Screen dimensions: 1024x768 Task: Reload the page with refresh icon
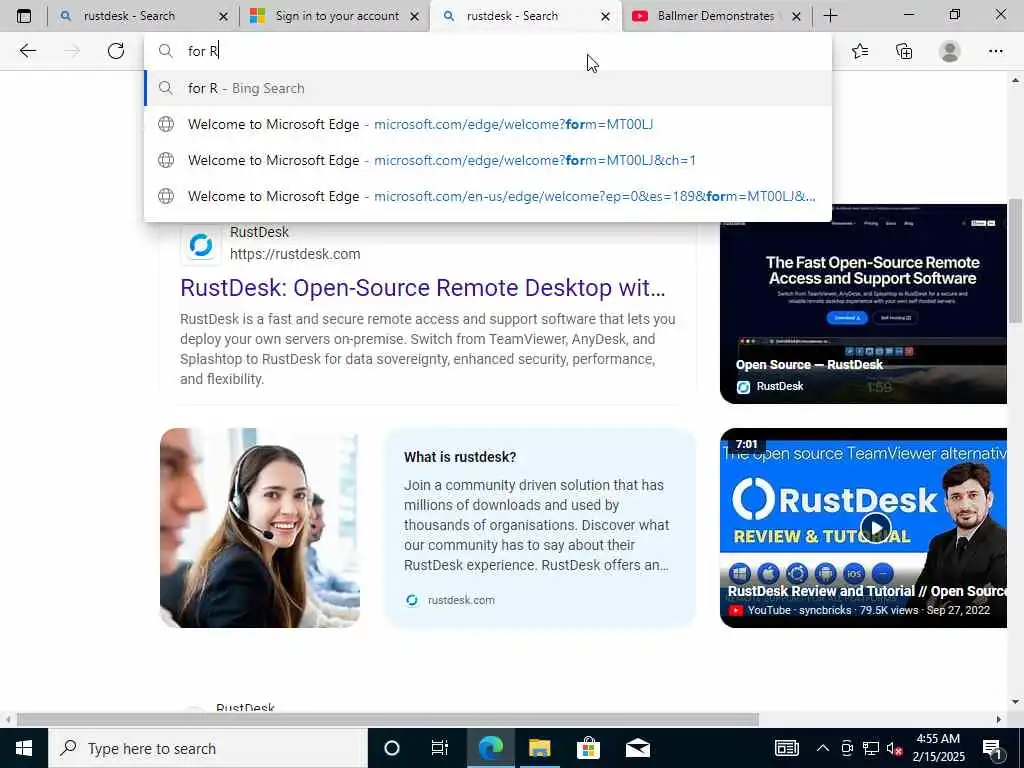tap(116, 51)
